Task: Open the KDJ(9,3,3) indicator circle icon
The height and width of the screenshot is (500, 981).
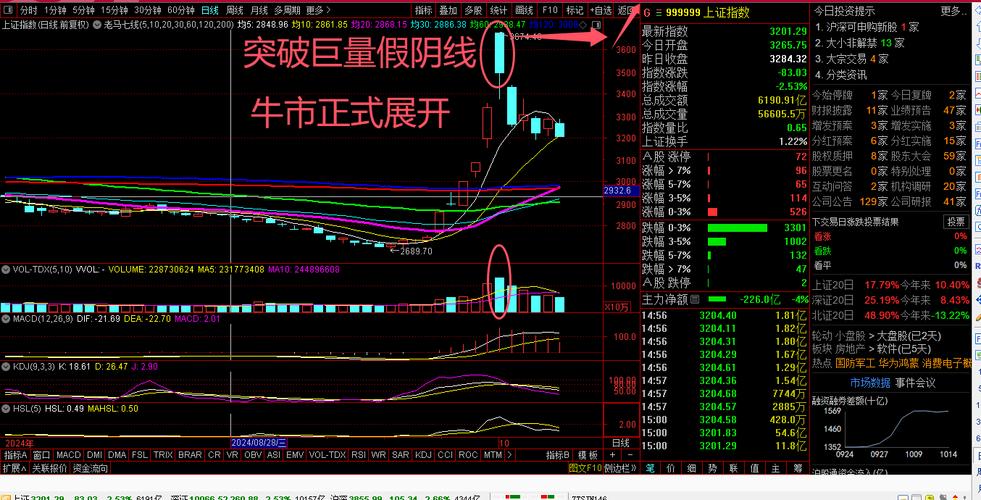Action: click(x=6, y=366)
